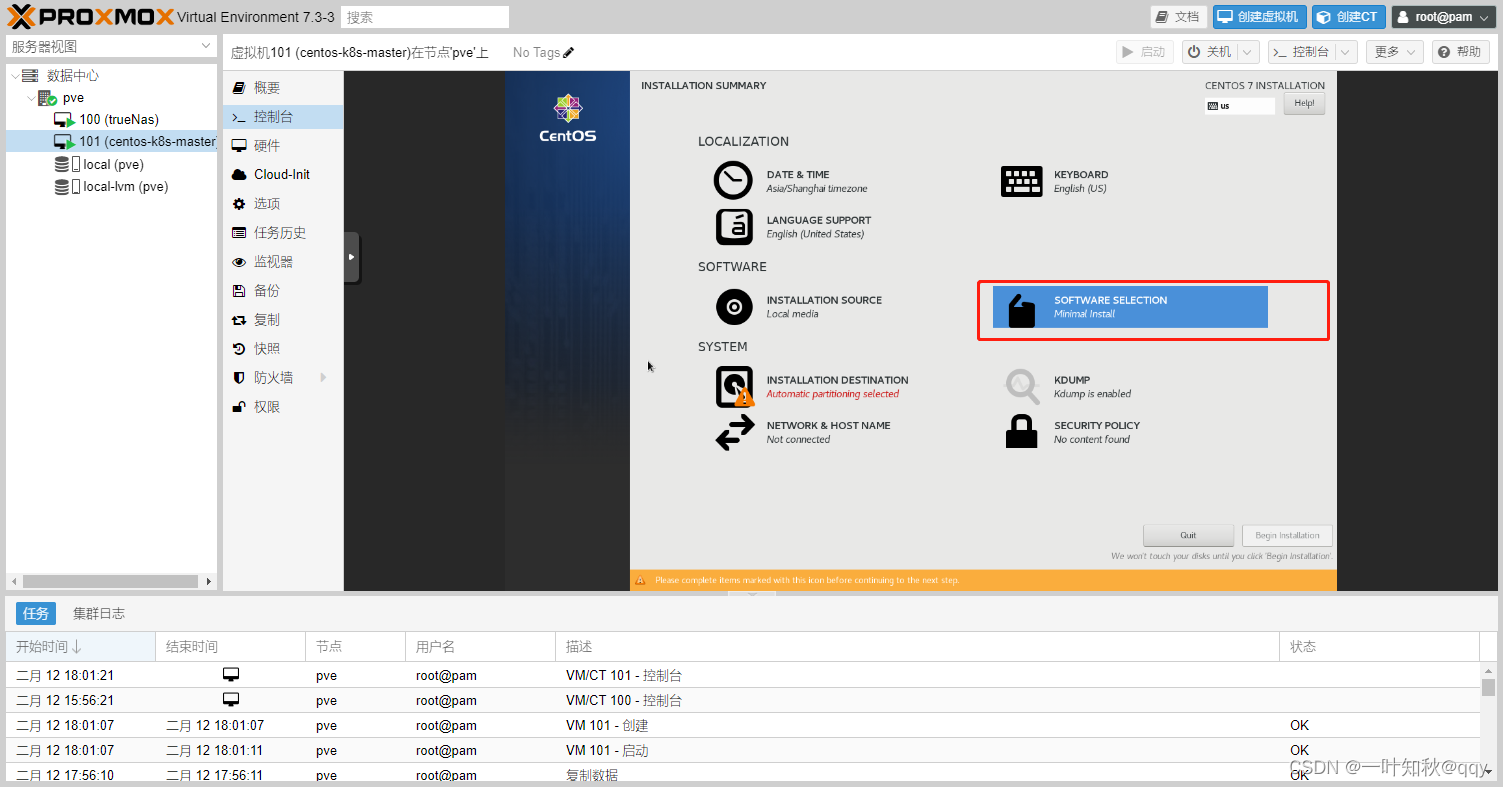Focus the 搜索 search field
1503x787 pixels.
[425, 17]
